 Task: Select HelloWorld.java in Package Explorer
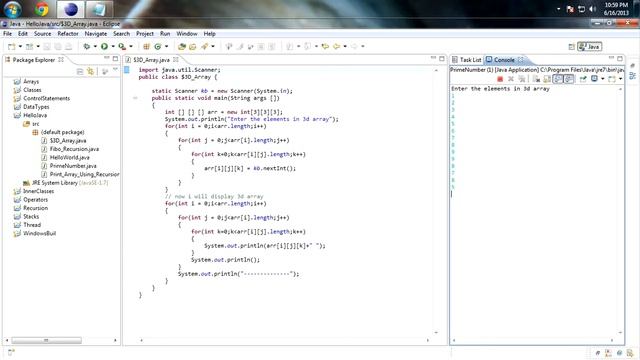[69, 158]
